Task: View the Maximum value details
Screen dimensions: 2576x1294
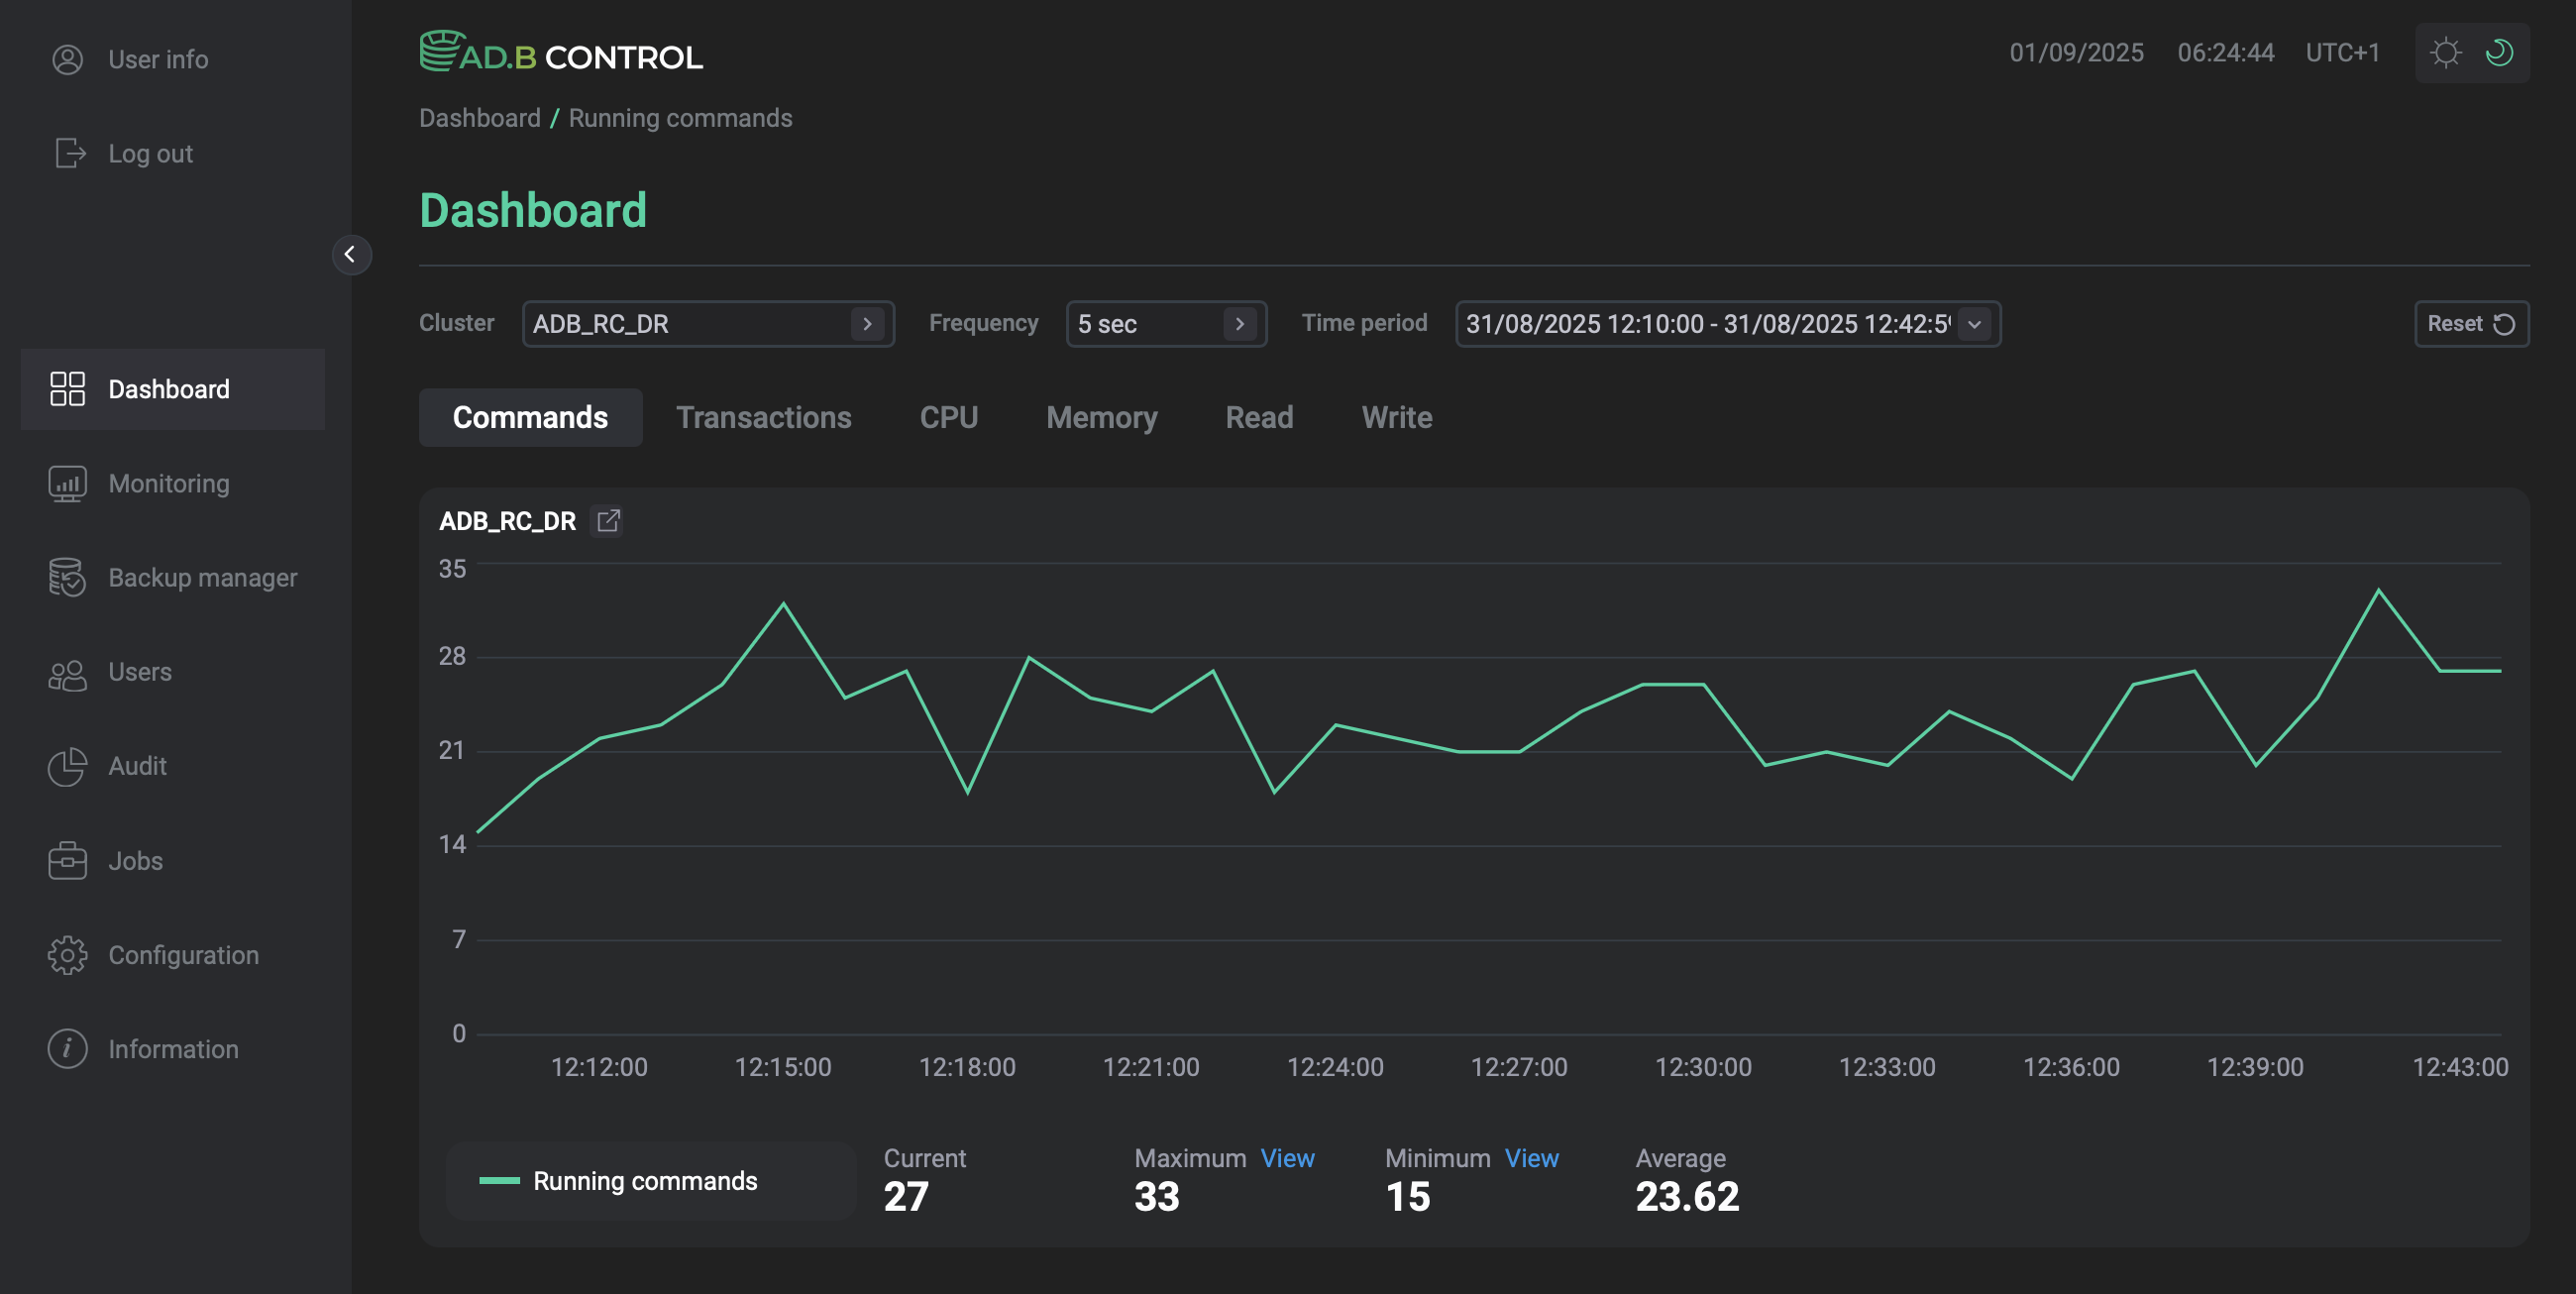Action: pos(1287,1158)
